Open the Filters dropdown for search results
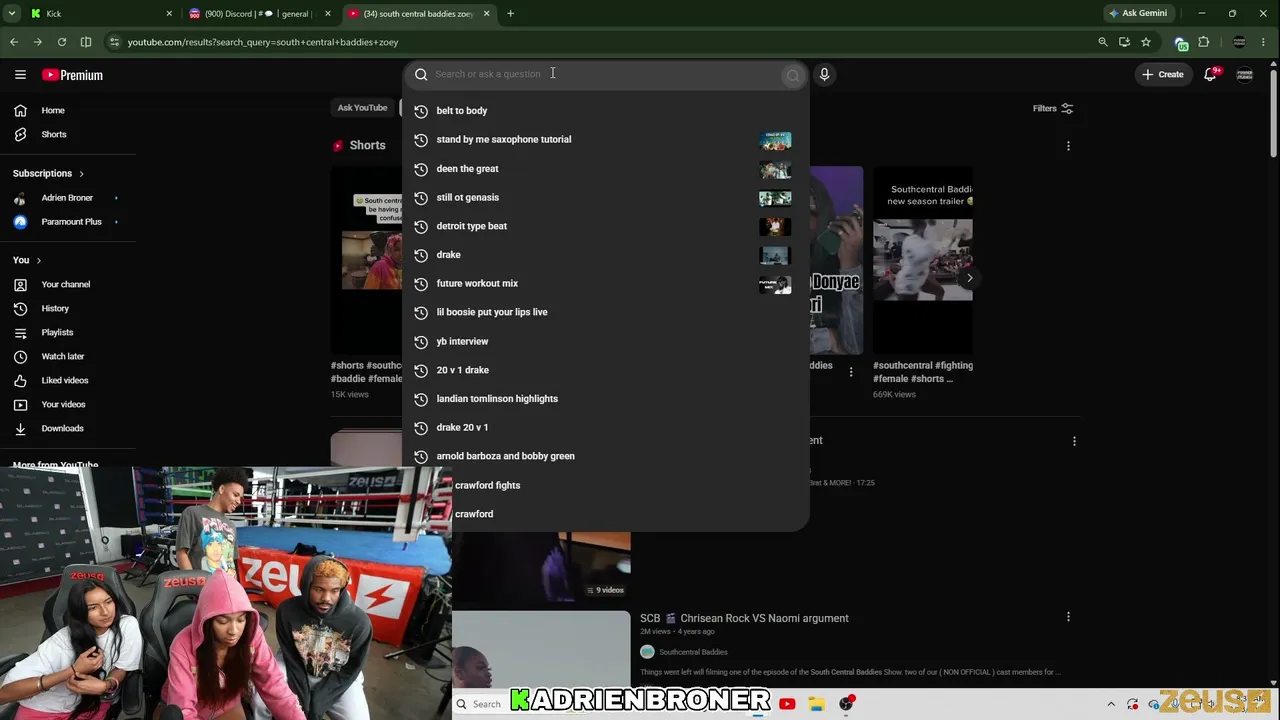1280x720 pixels. click(1053, 108)
